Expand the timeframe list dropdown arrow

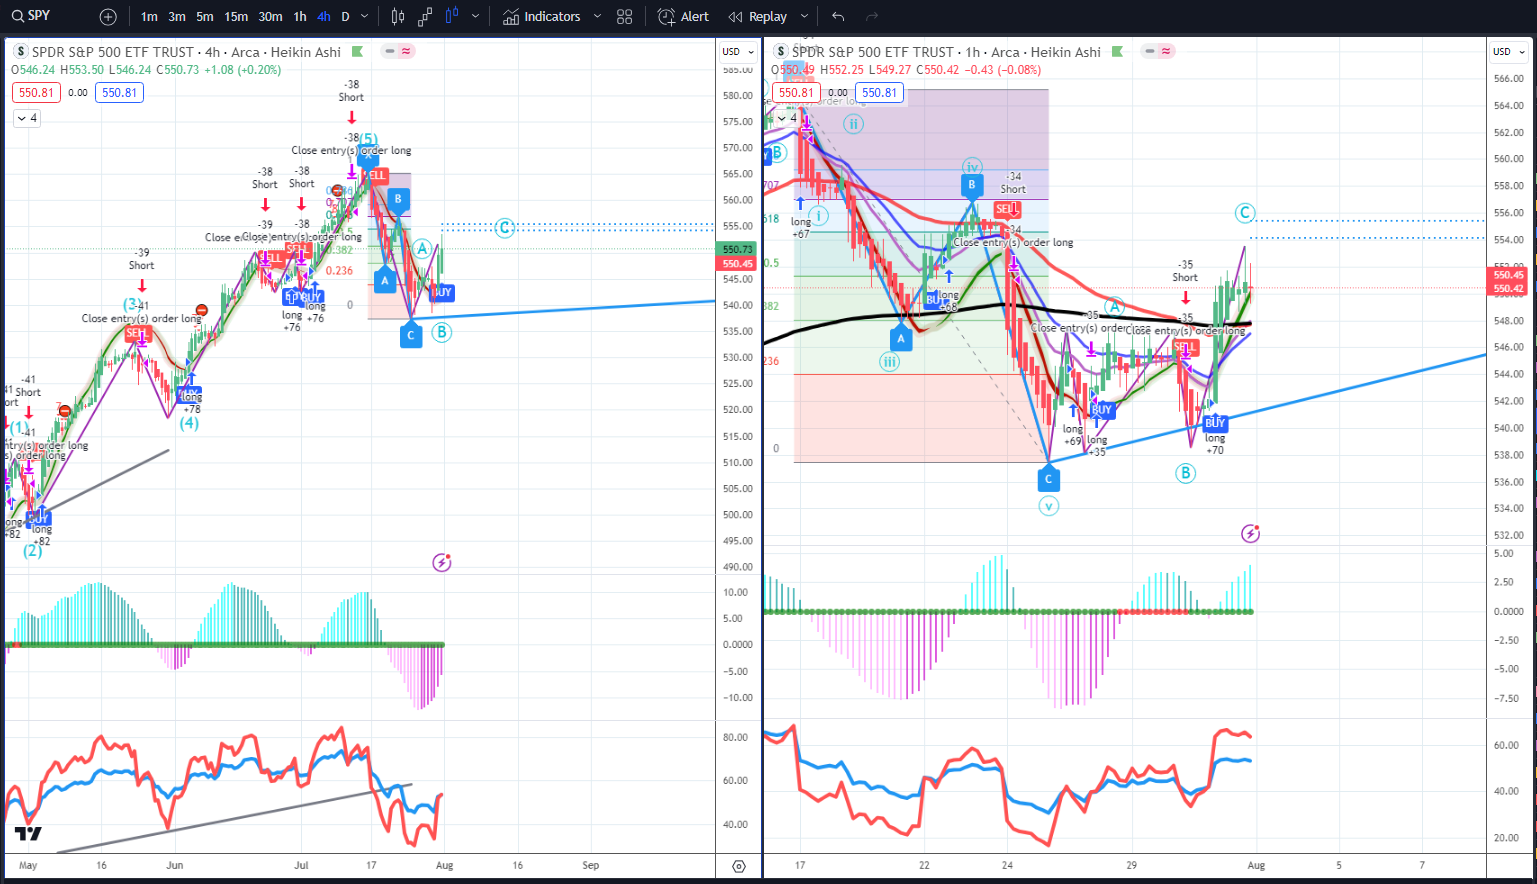point(364,17)
